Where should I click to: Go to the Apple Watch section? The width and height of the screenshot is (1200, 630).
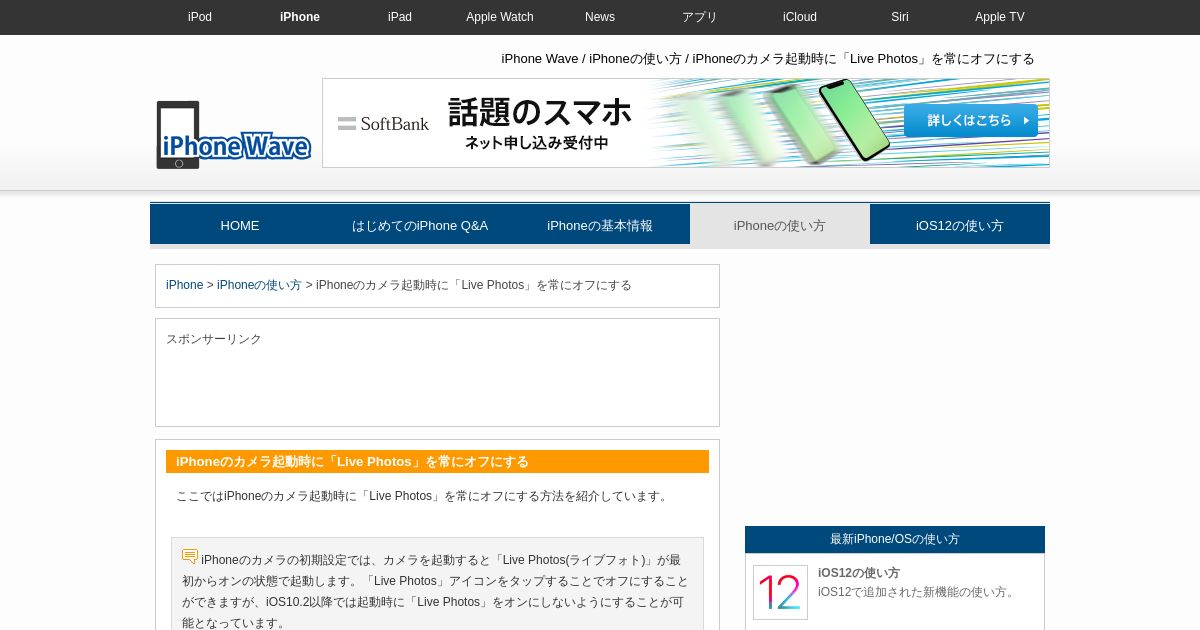tap(500, 17)
